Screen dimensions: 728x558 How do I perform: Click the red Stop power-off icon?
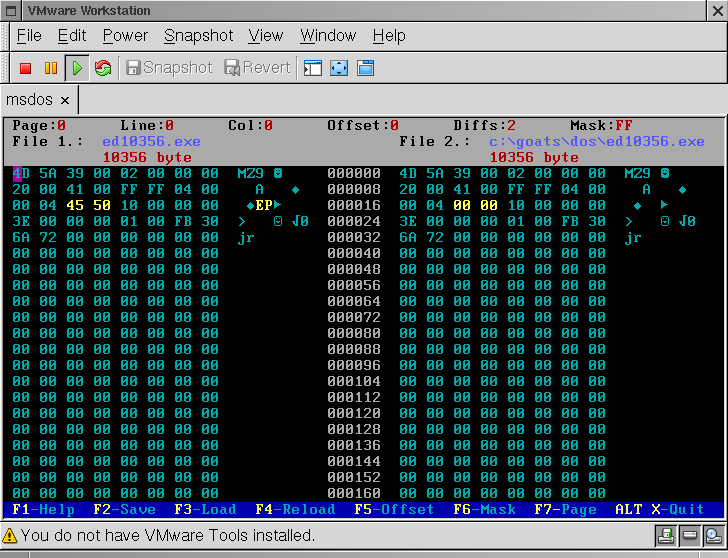point(26,68)
